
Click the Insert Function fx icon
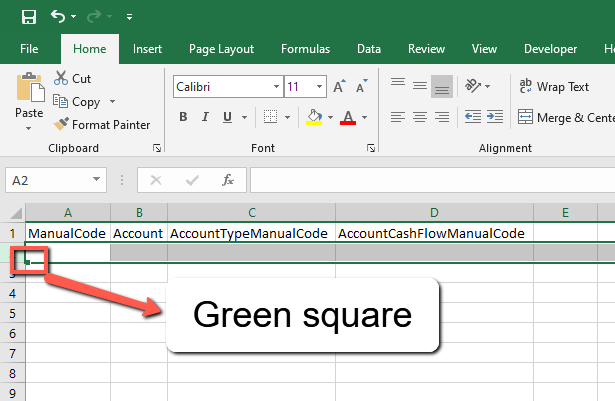tap(228, 180)
